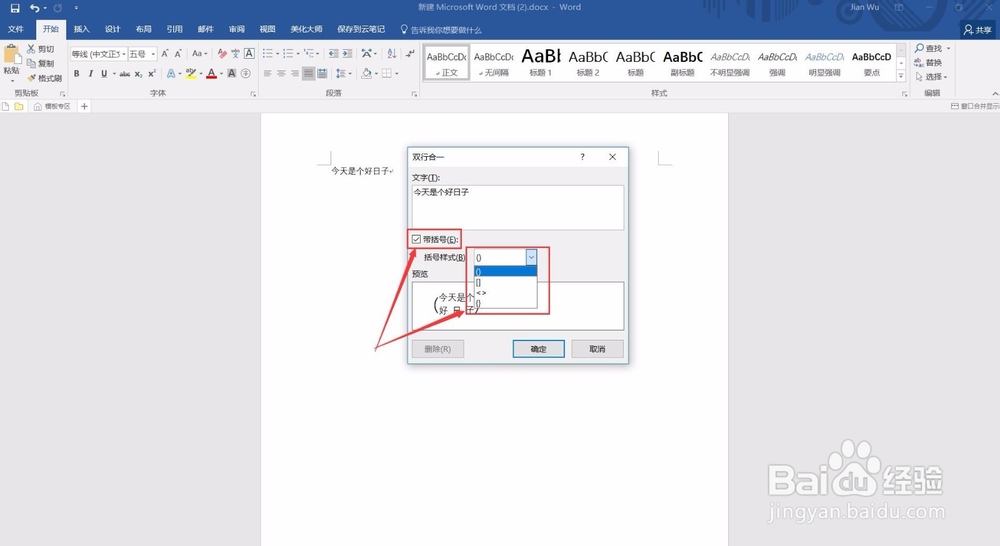Apply Bold formatting with the B icon
This screenshot has width=1000, height=546.
77,73
